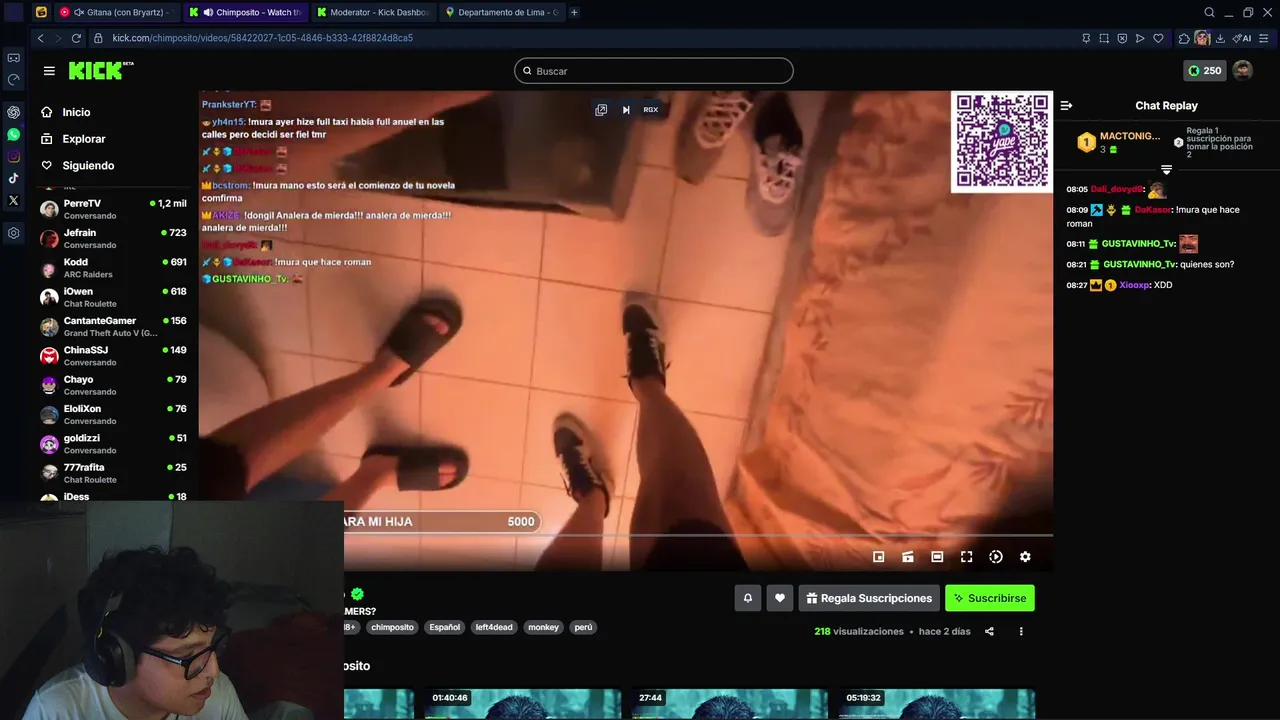Open the Kick user avatar menu

tap(1243, 71)
